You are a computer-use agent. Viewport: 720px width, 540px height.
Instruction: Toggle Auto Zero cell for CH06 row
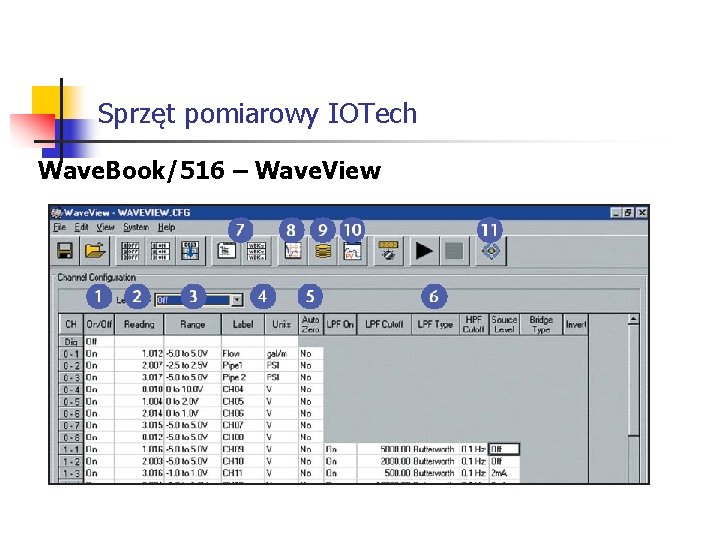311,413
